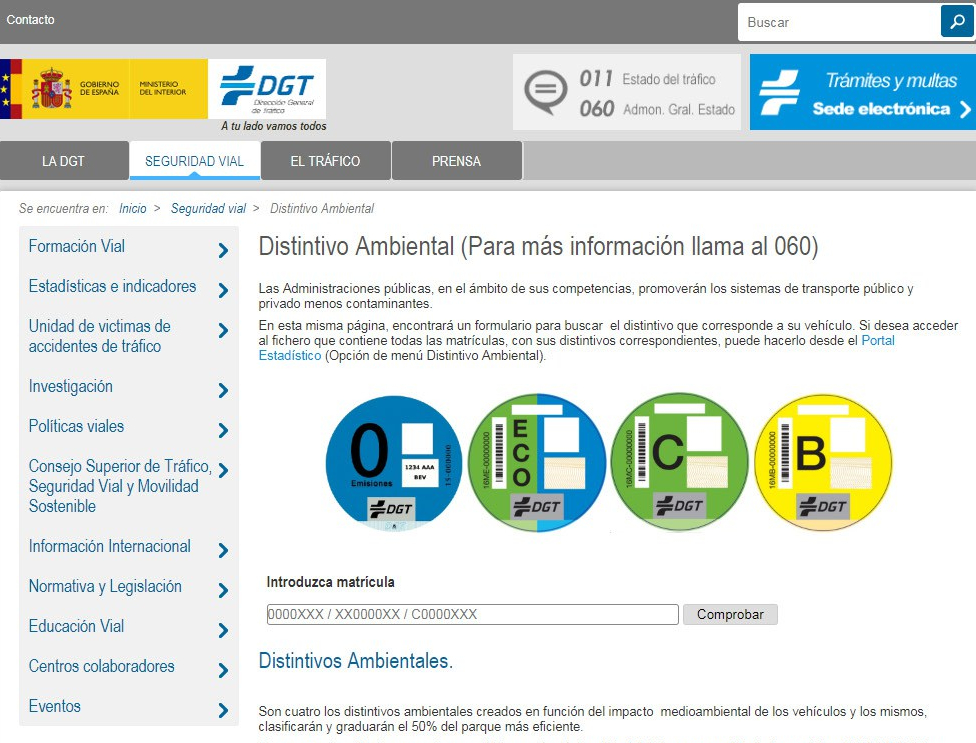Screen dimensions: 976x743
Task: Open Información Internacional sidebar link
Action: [110, 546]
